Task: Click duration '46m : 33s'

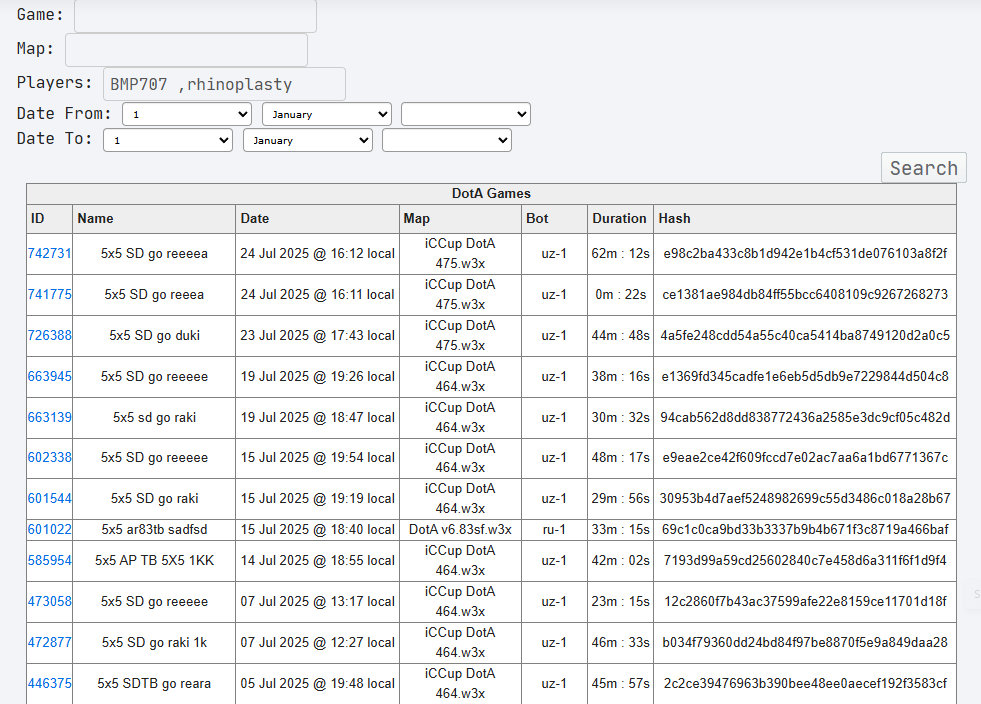Action: pos(620,642)
